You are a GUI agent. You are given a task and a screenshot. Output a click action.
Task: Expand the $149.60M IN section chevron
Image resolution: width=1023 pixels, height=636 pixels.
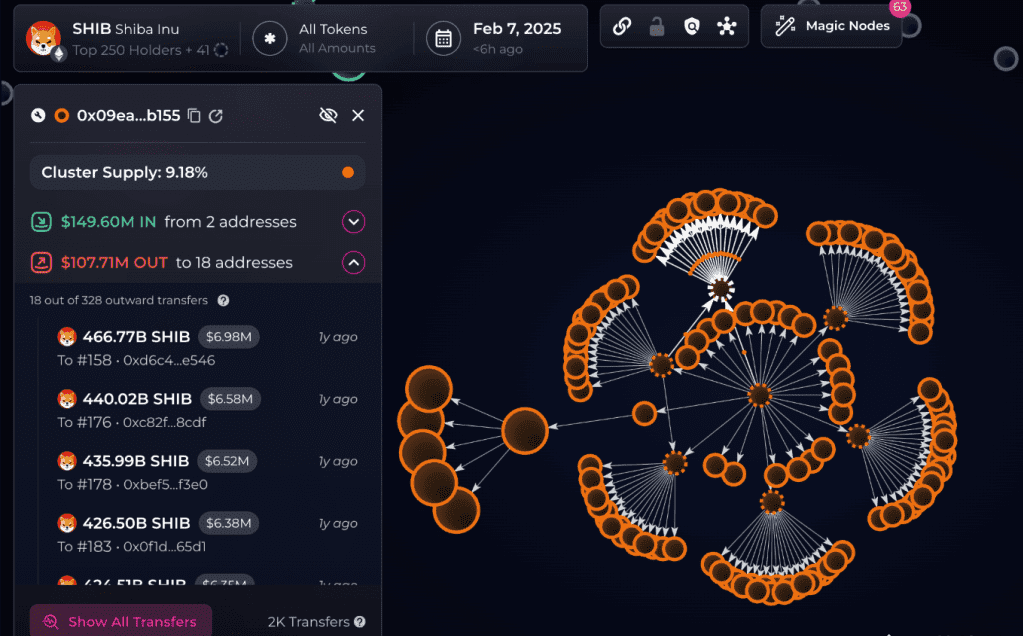coord(354,222)
